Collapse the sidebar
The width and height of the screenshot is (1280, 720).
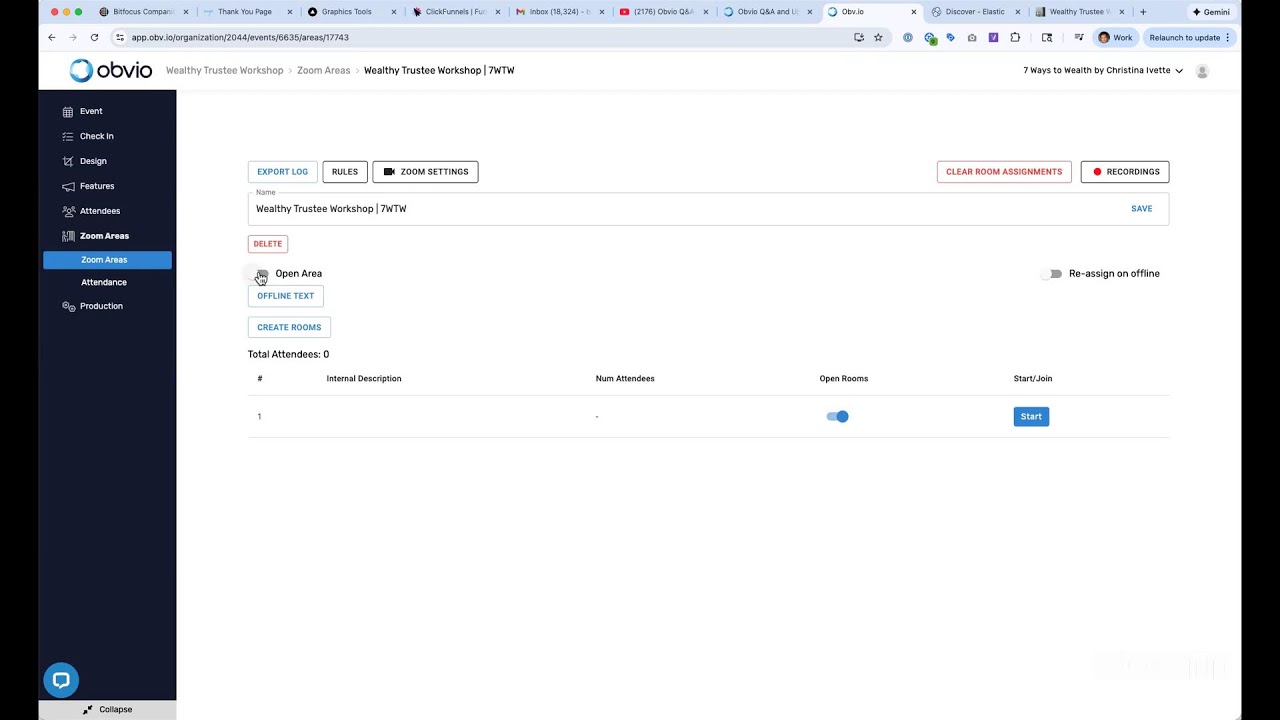108,710
